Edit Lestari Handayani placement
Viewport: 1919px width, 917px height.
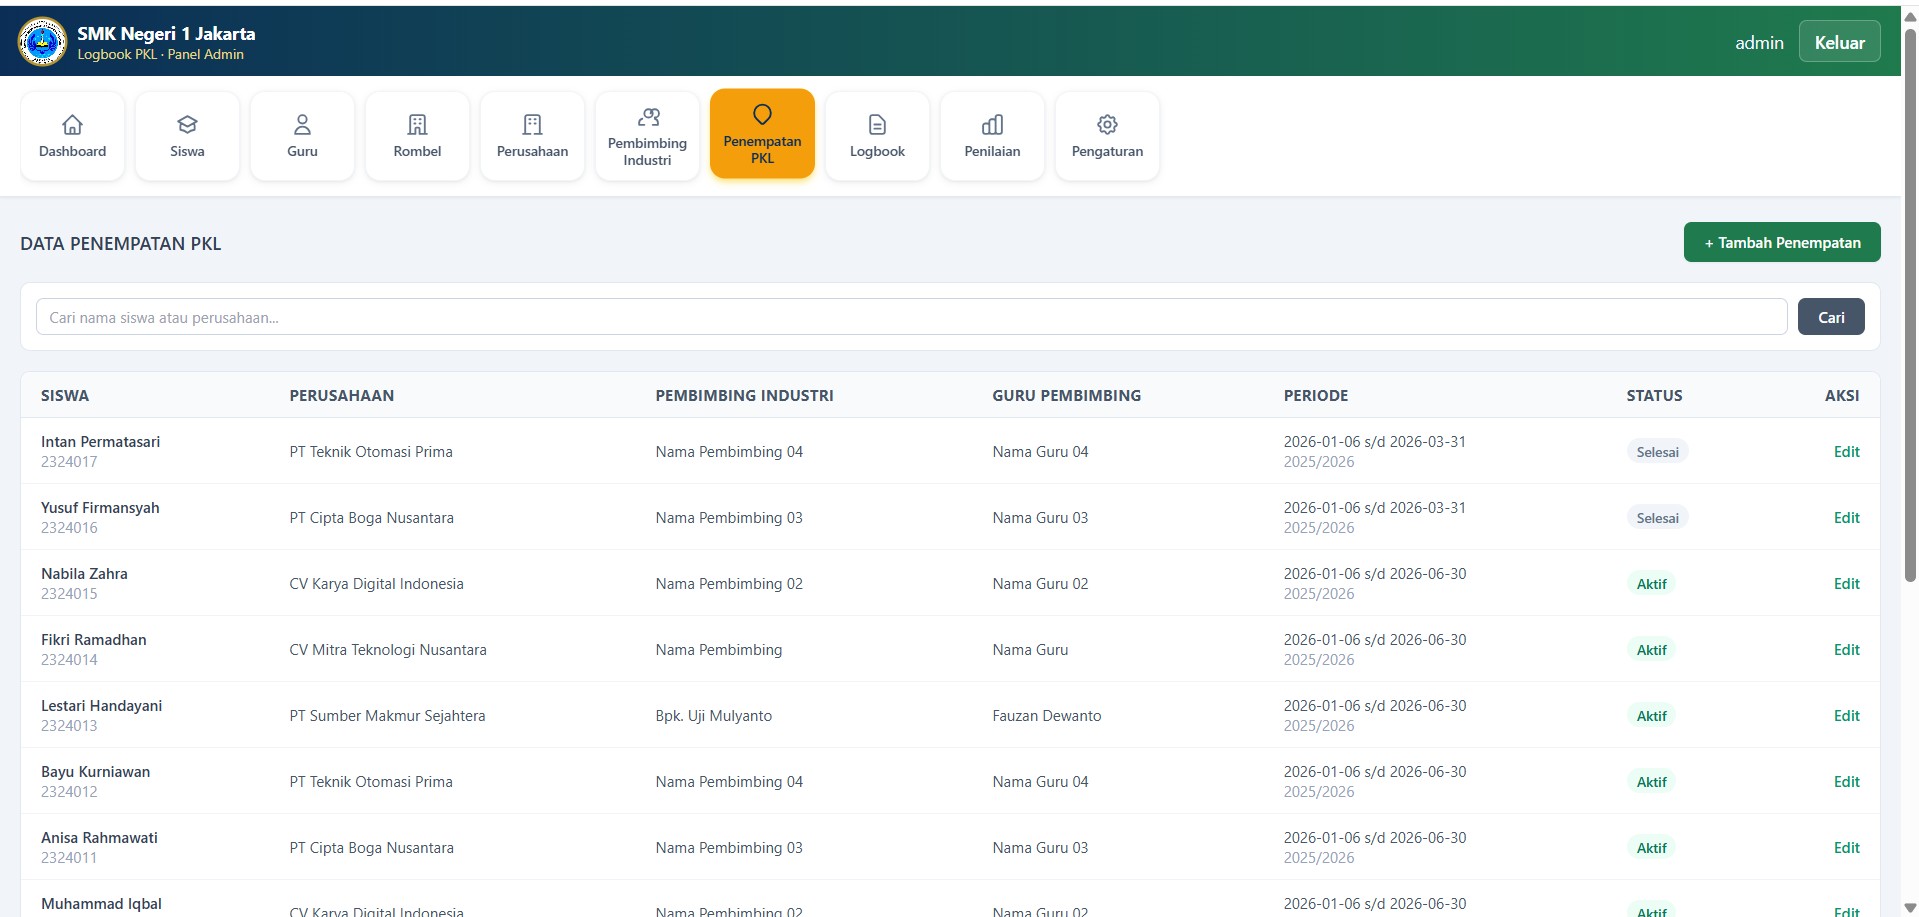1846,715
